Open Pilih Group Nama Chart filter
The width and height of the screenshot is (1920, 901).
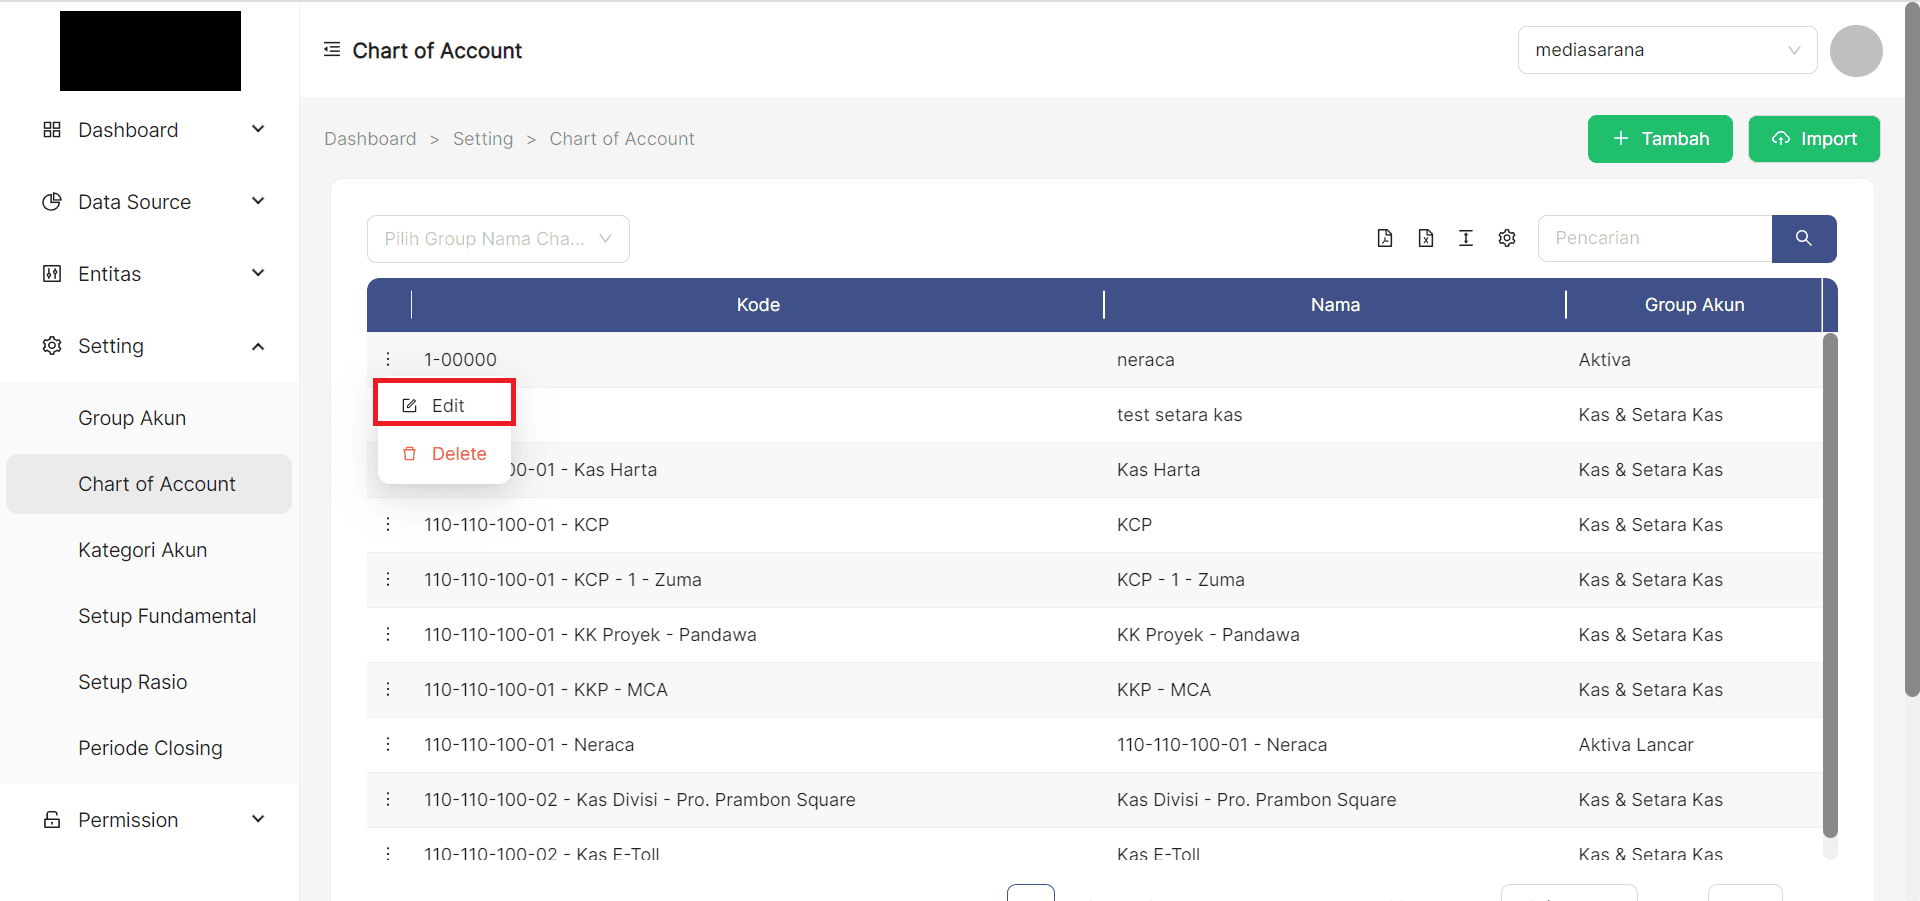[x=497, y=239]
